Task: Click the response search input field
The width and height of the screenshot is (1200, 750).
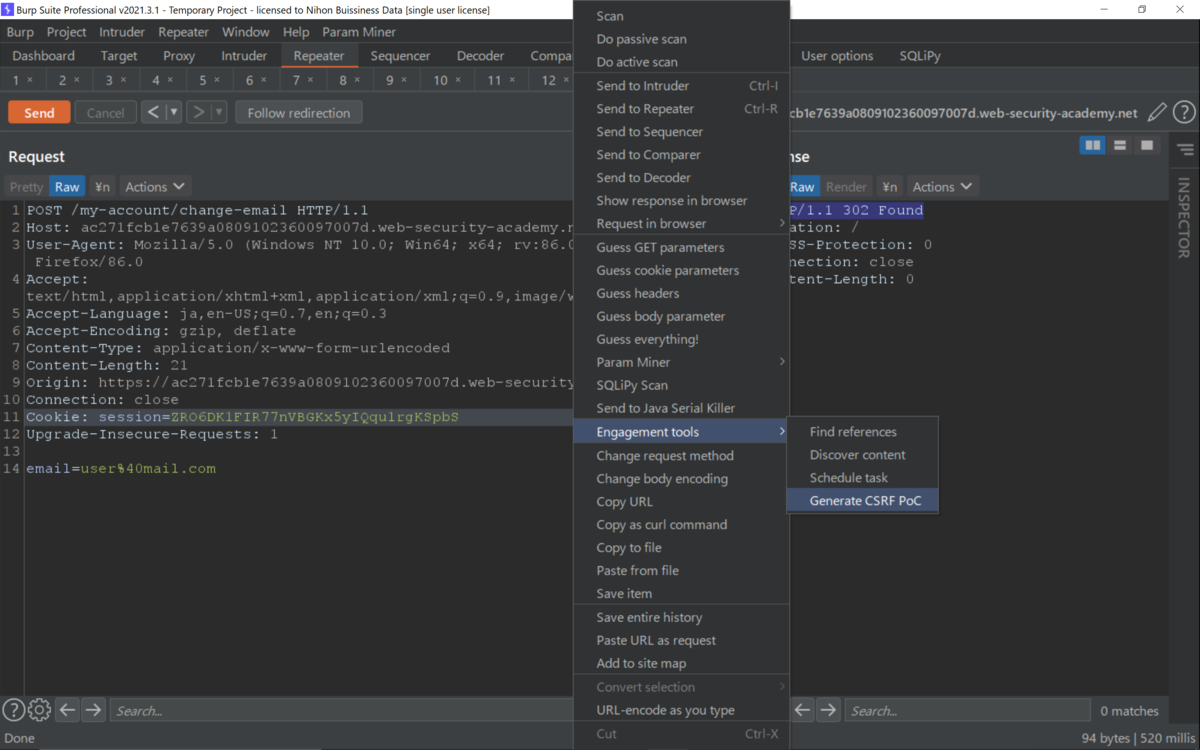Action: pyautogui.click(x=966, y=710)
